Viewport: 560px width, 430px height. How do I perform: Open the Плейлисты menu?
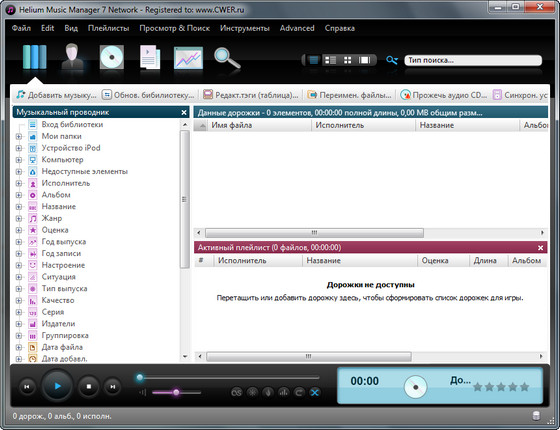(x=109, y=28)
